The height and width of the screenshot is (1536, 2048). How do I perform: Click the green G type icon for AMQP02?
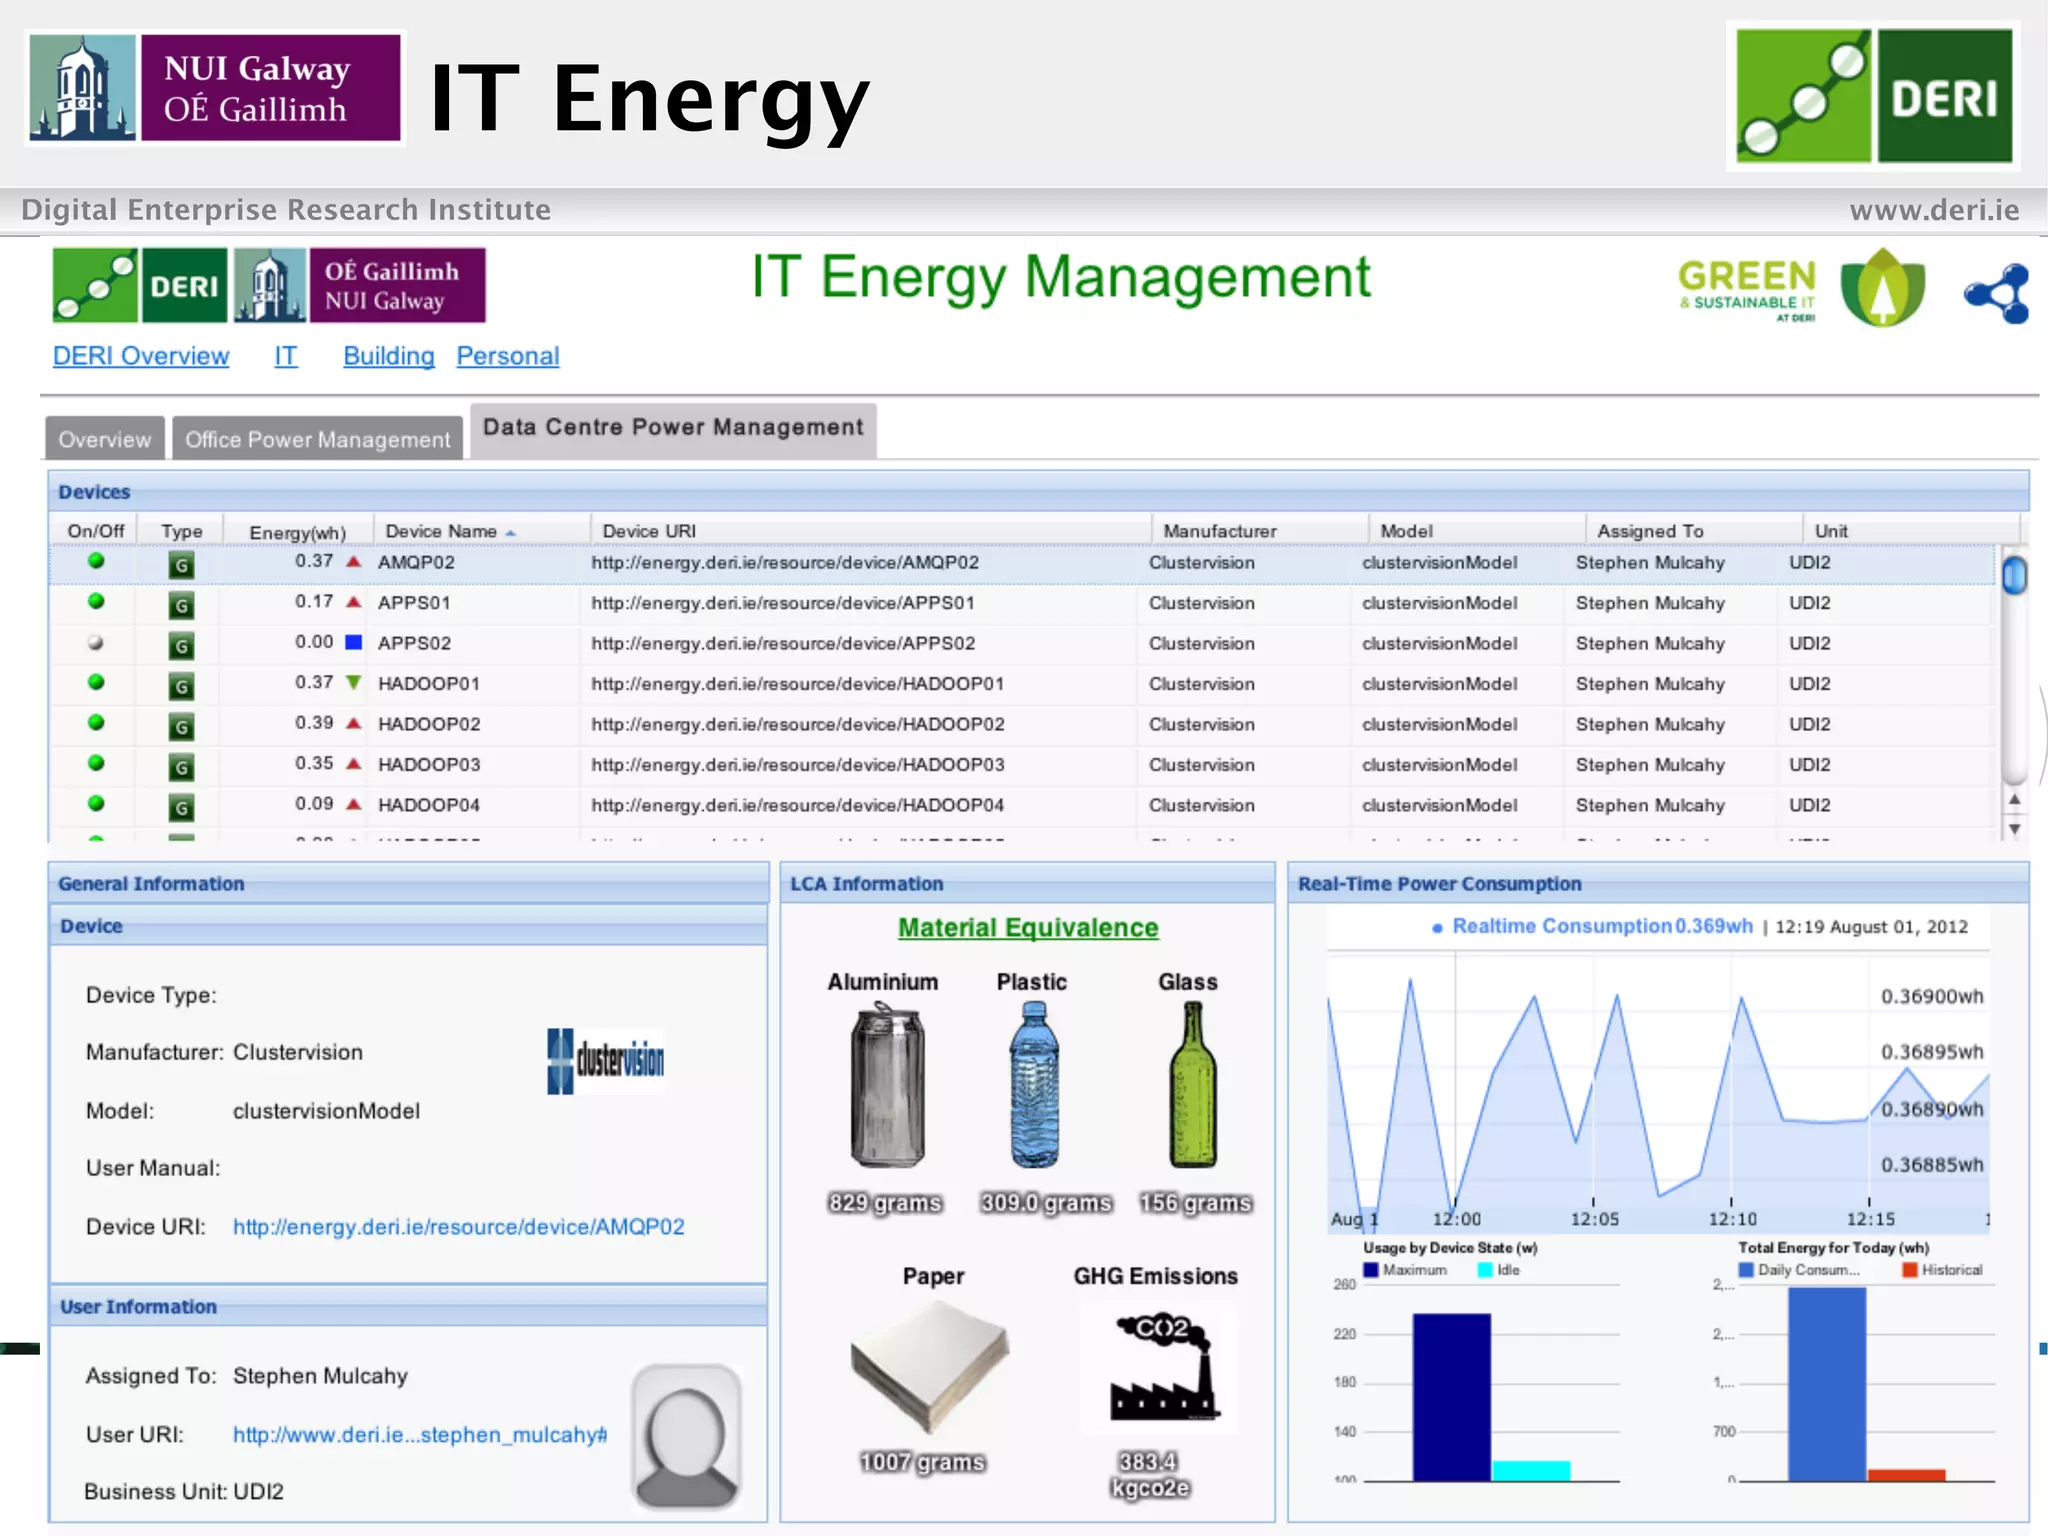point(181,565)
